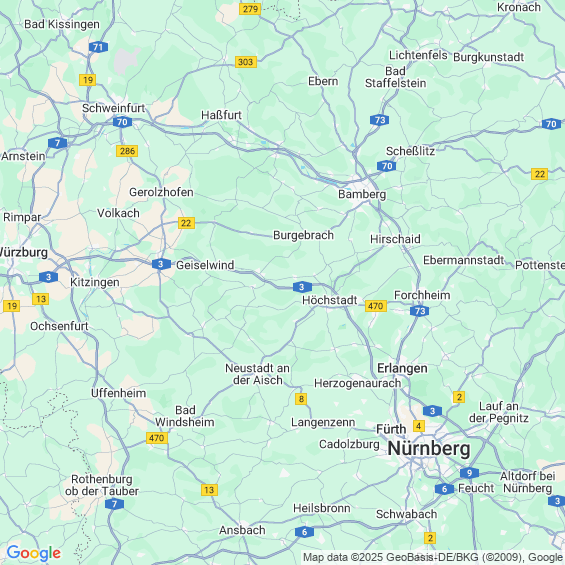565x565 pixels.
Task: Click the Haßfurt town label
Action: pyautogui.click(x=221, y=115)
